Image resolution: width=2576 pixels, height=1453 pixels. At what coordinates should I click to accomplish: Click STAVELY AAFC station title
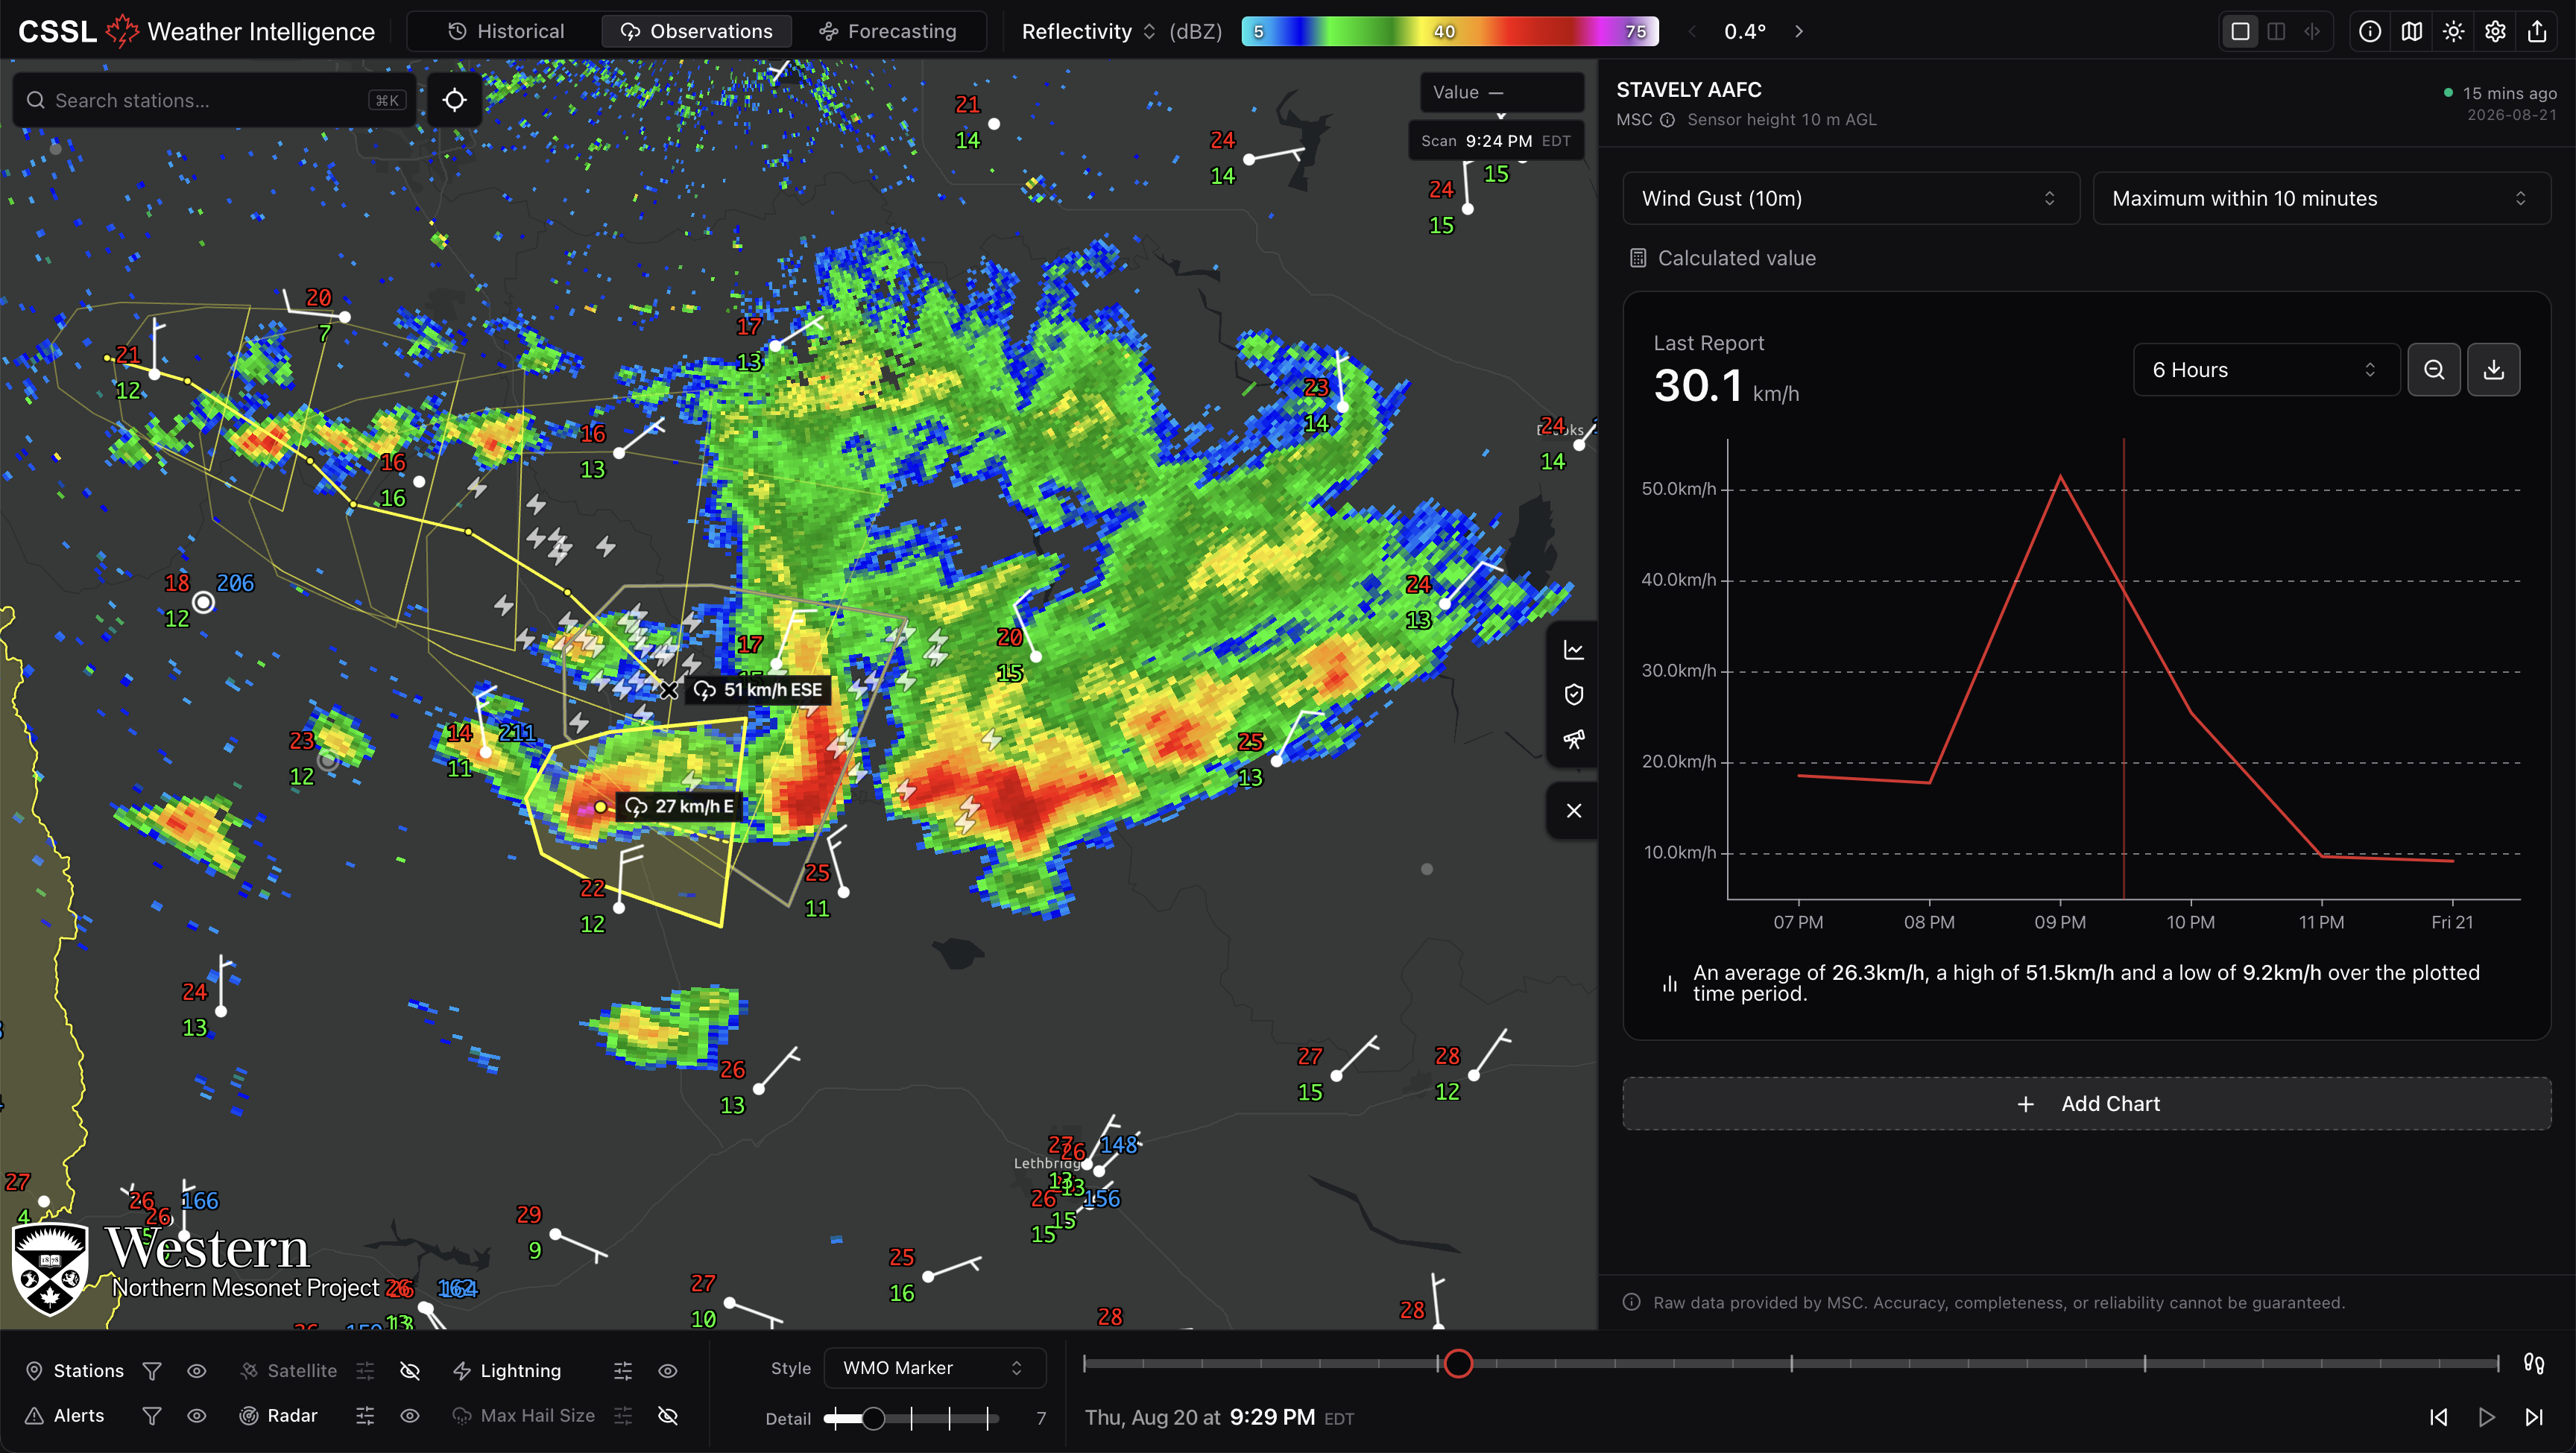(x=1689, y=90)
